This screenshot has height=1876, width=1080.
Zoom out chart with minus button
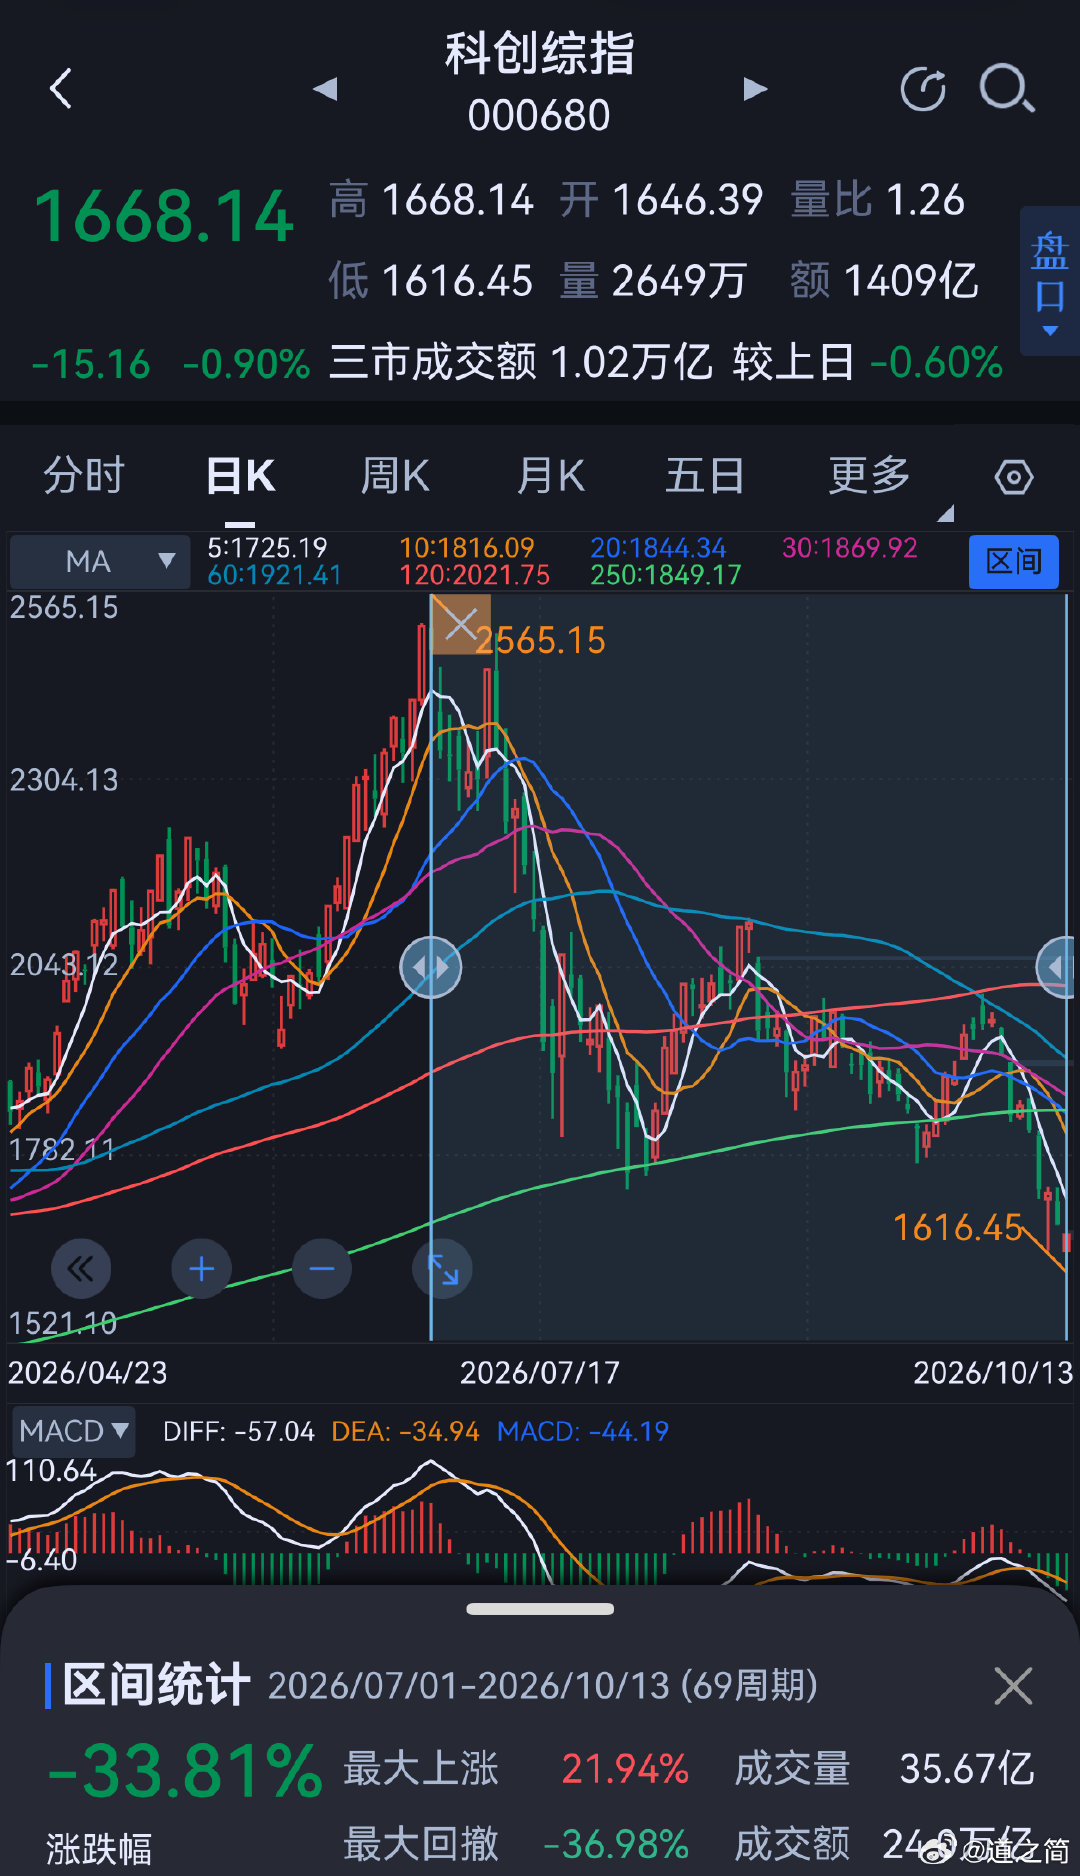click(x=322, y=1269)
